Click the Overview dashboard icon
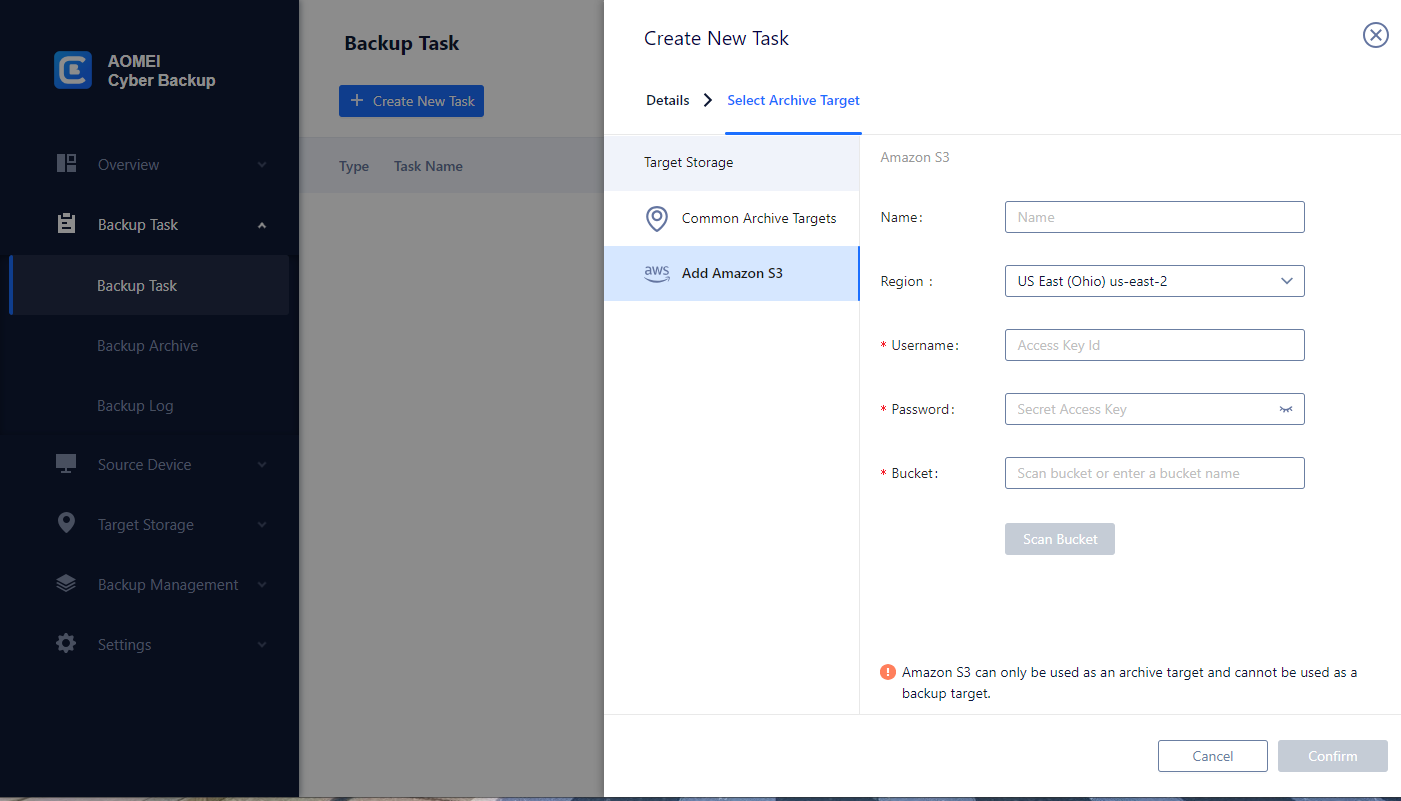Image resolution: width=1401 pixels, height=801 pixels. 67,164
